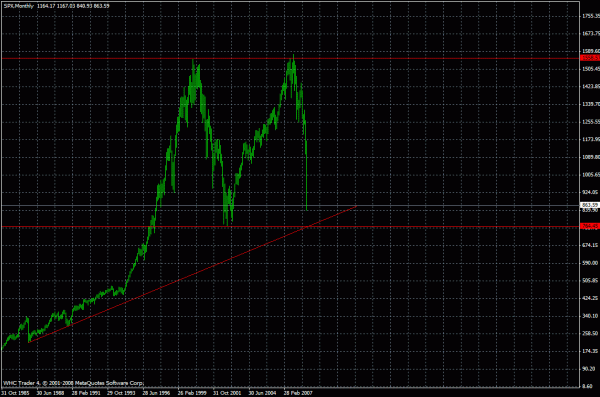Click the 26 Feb 1999 date label
600x397 pixels.
pos(192,393)
